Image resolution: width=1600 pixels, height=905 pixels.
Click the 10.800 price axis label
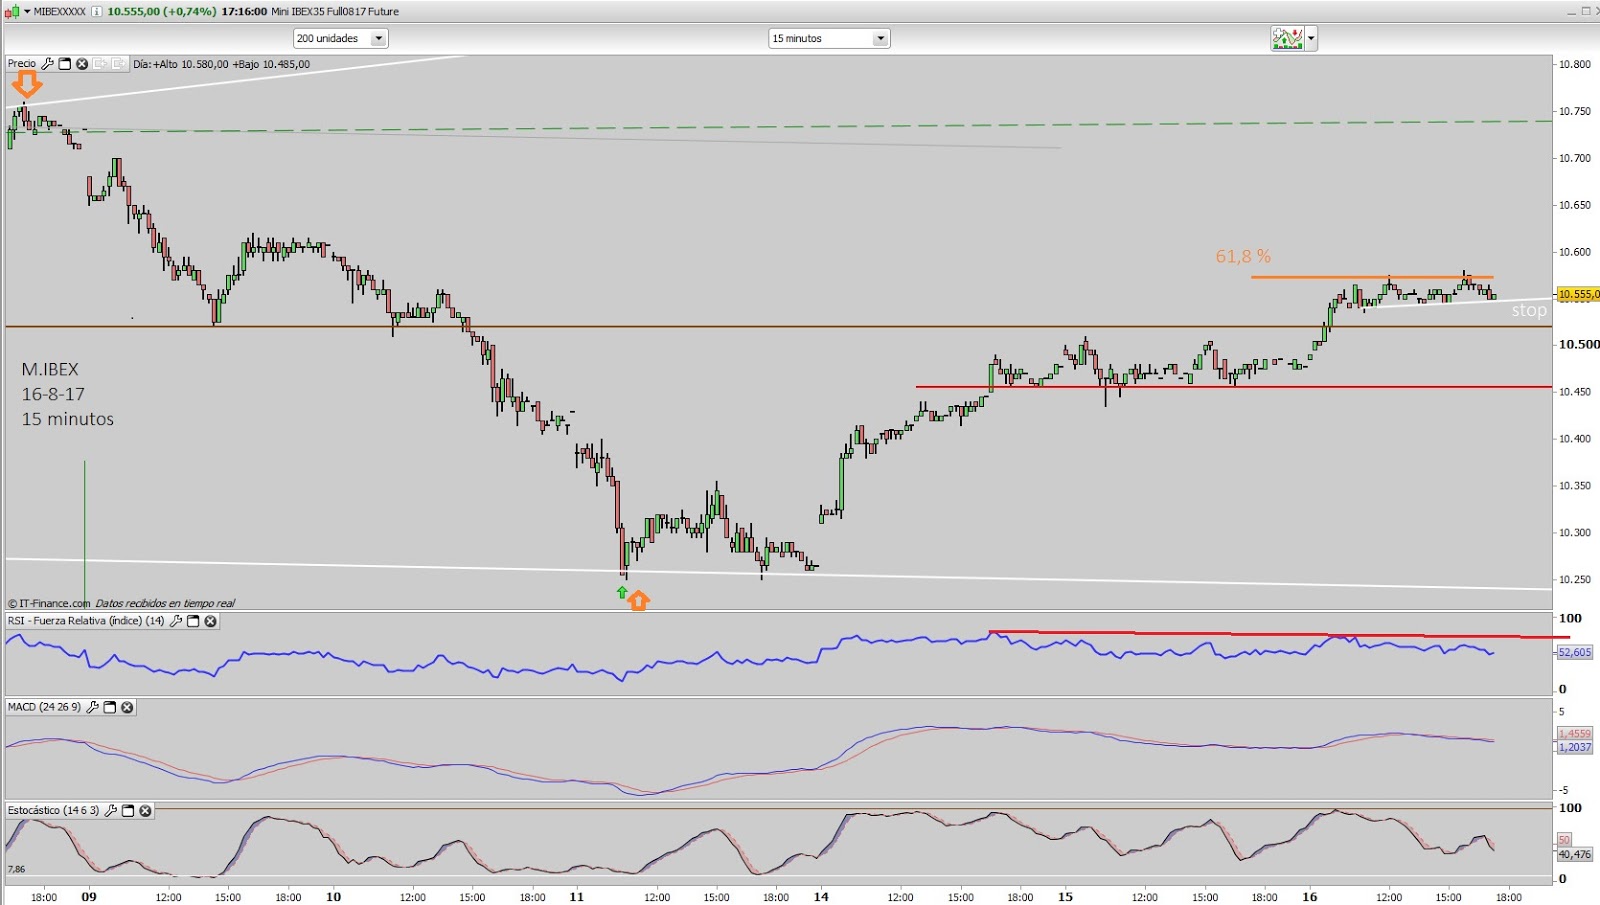[x=1575, y=64]
